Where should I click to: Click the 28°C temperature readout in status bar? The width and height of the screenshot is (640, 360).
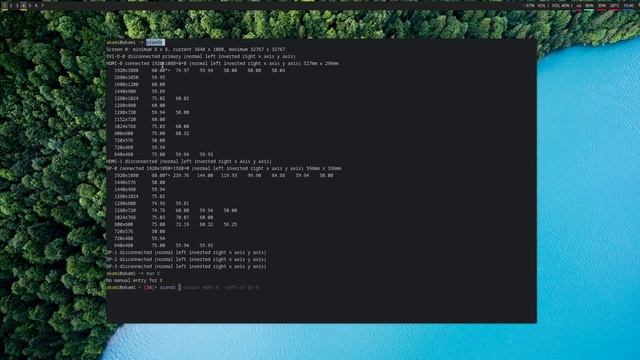click(615, 6)
